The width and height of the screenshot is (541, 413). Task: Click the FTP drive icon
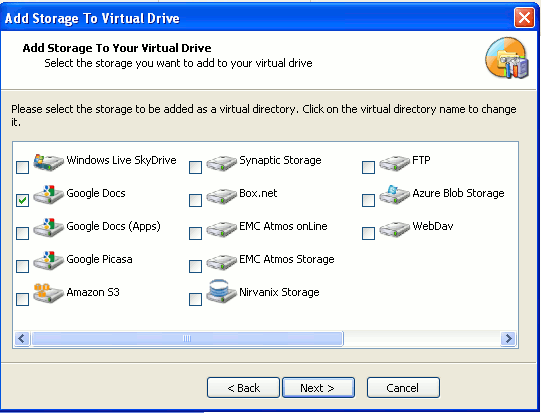click(x=394, y=163)
